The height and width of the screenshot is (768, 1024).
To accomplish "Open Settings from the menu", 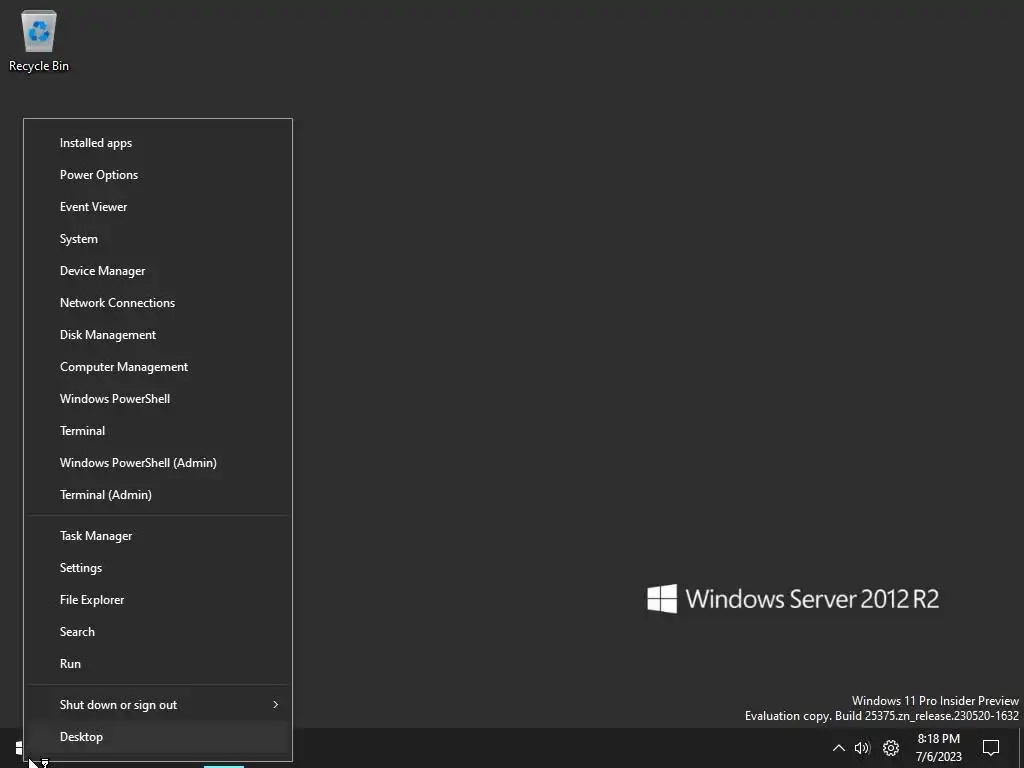I will click(158, 568).
